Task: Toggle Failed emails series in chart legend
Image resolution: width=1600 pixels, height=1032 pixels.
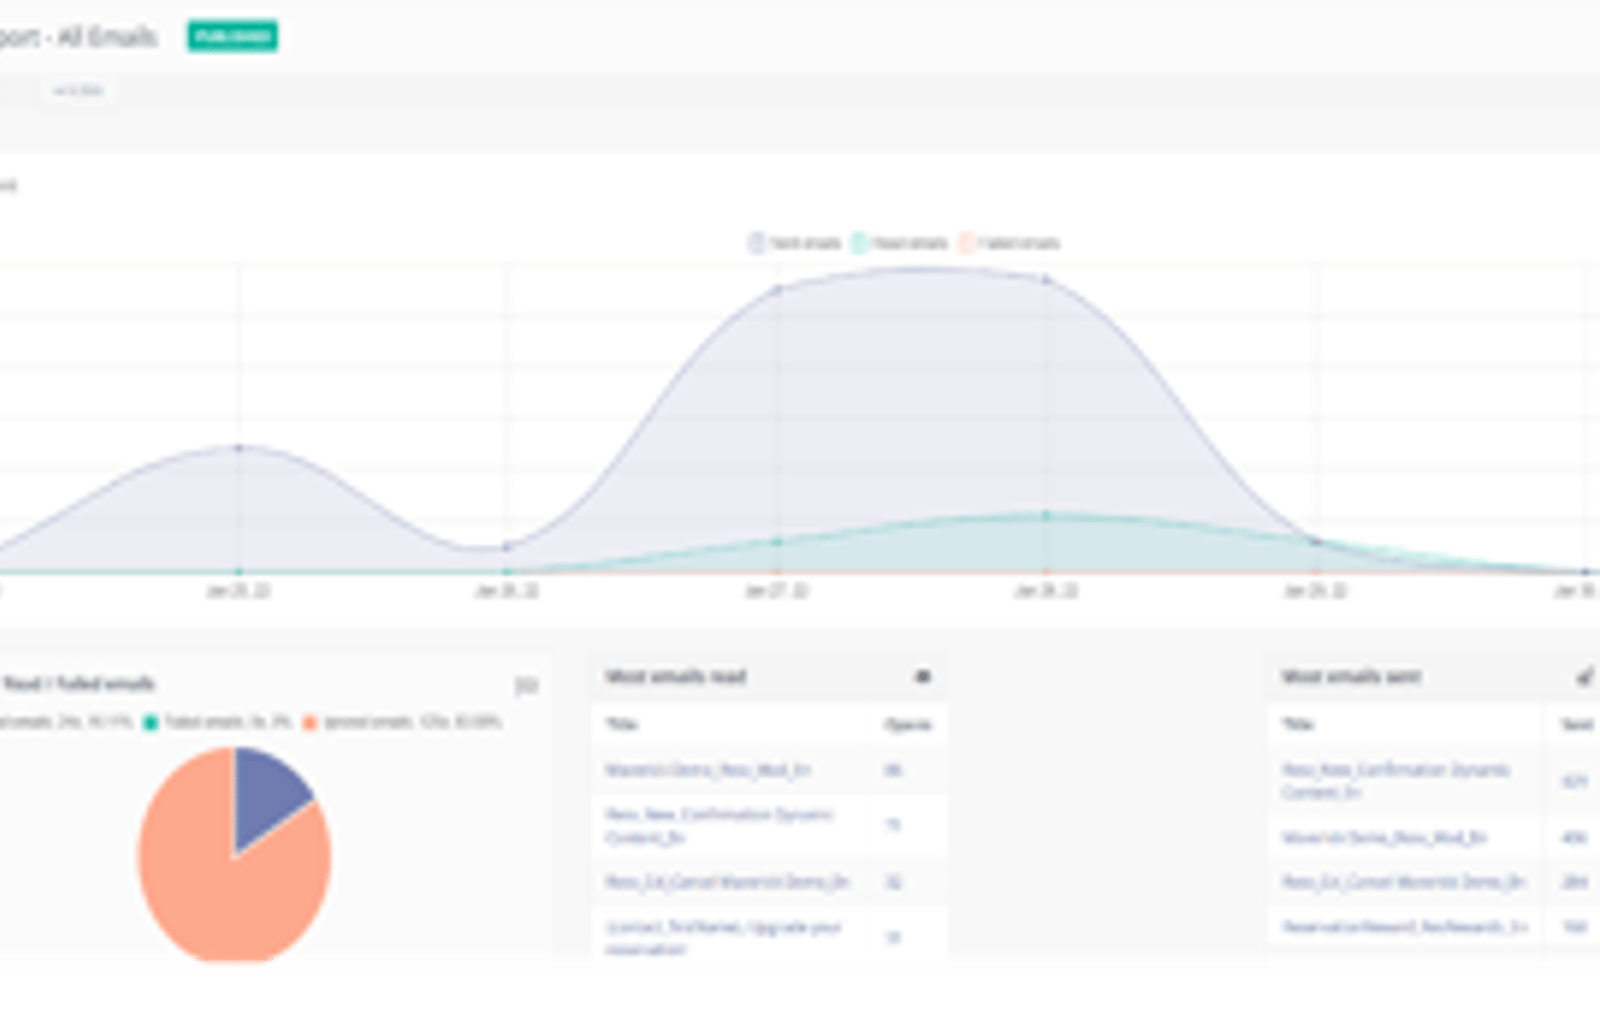Action: [x=1009, y=243]
